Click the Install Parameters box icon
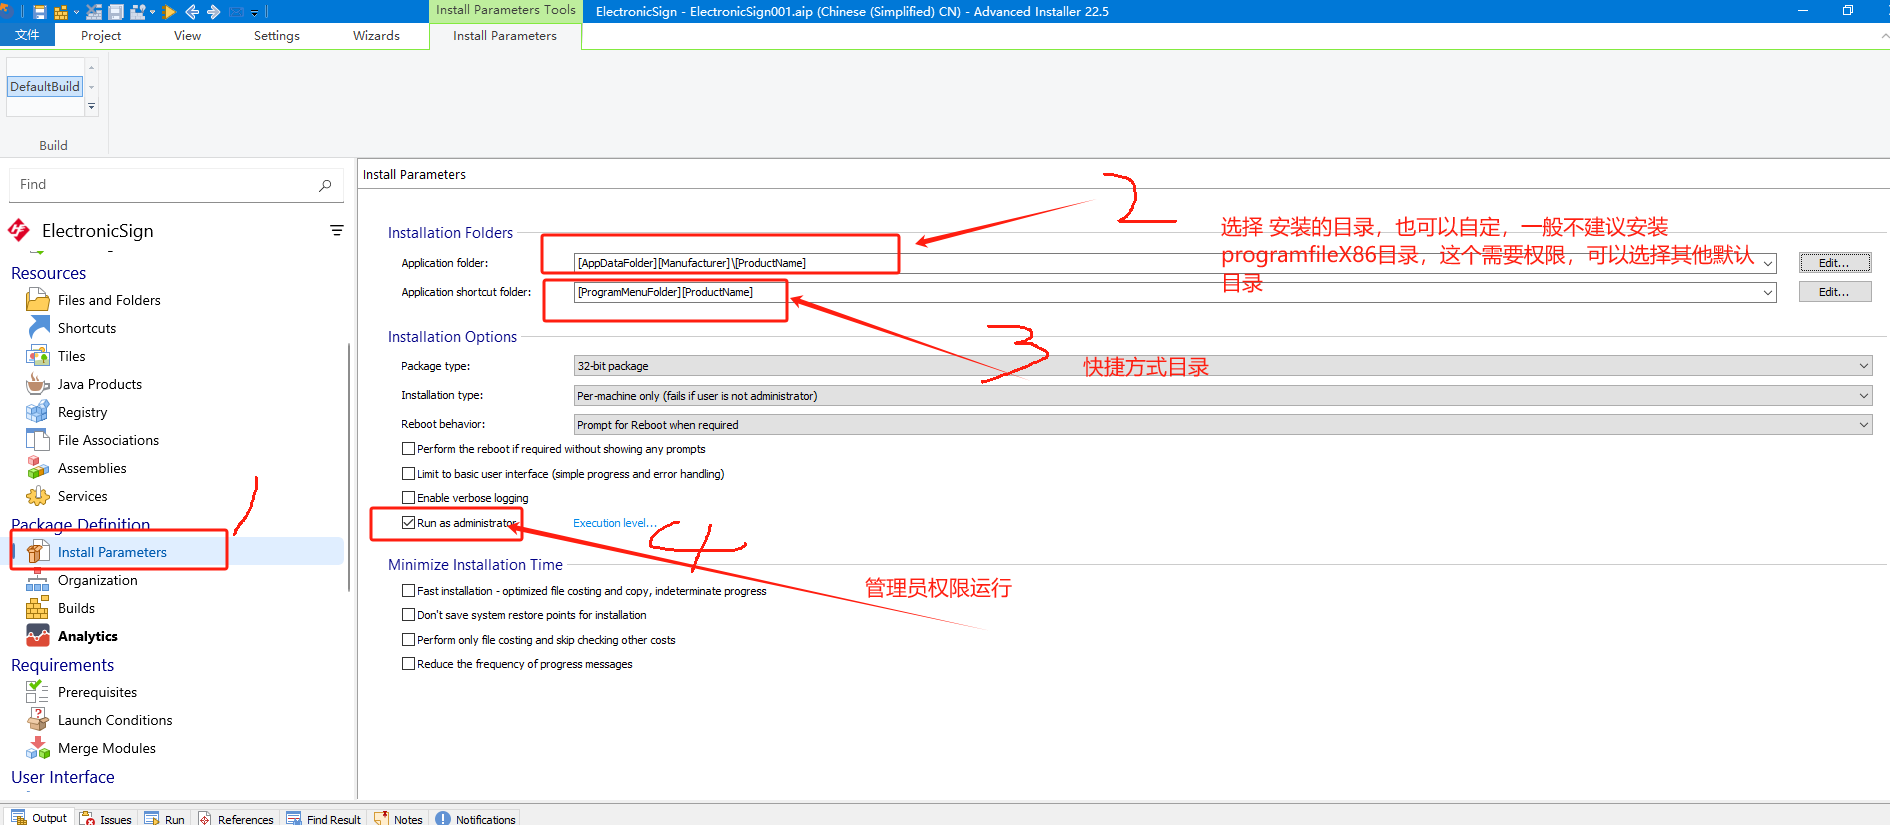Viewport: 1890px width, 825px height. pos(38,552)
